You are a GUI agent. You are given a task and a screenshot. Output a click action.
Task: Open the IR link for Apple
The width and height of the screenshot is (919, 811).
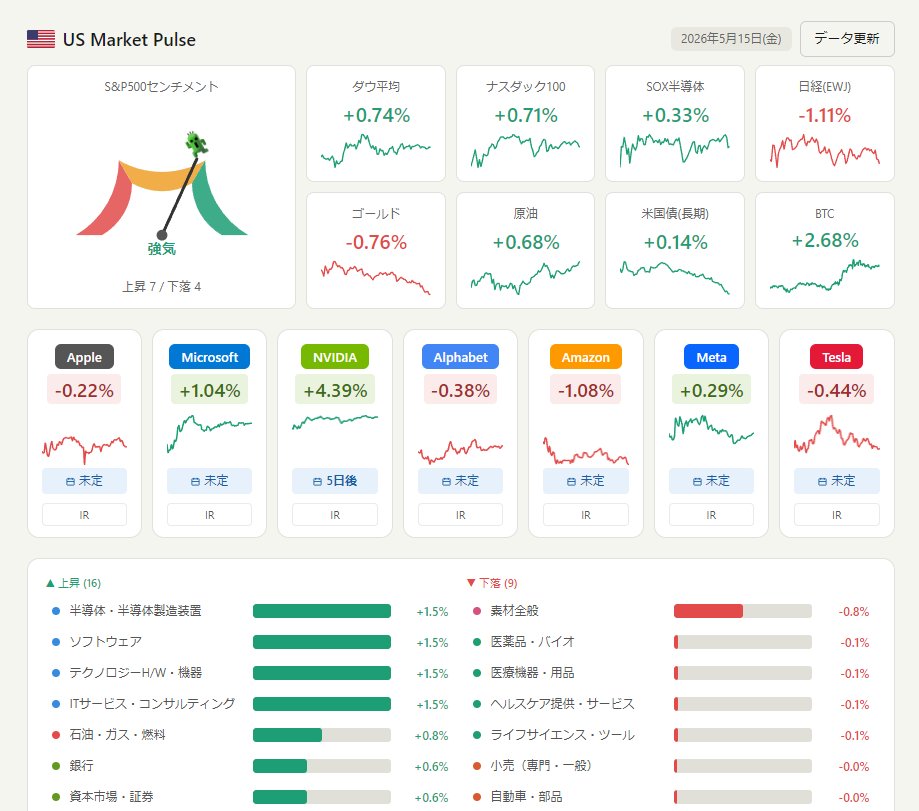tap(84, 514)
